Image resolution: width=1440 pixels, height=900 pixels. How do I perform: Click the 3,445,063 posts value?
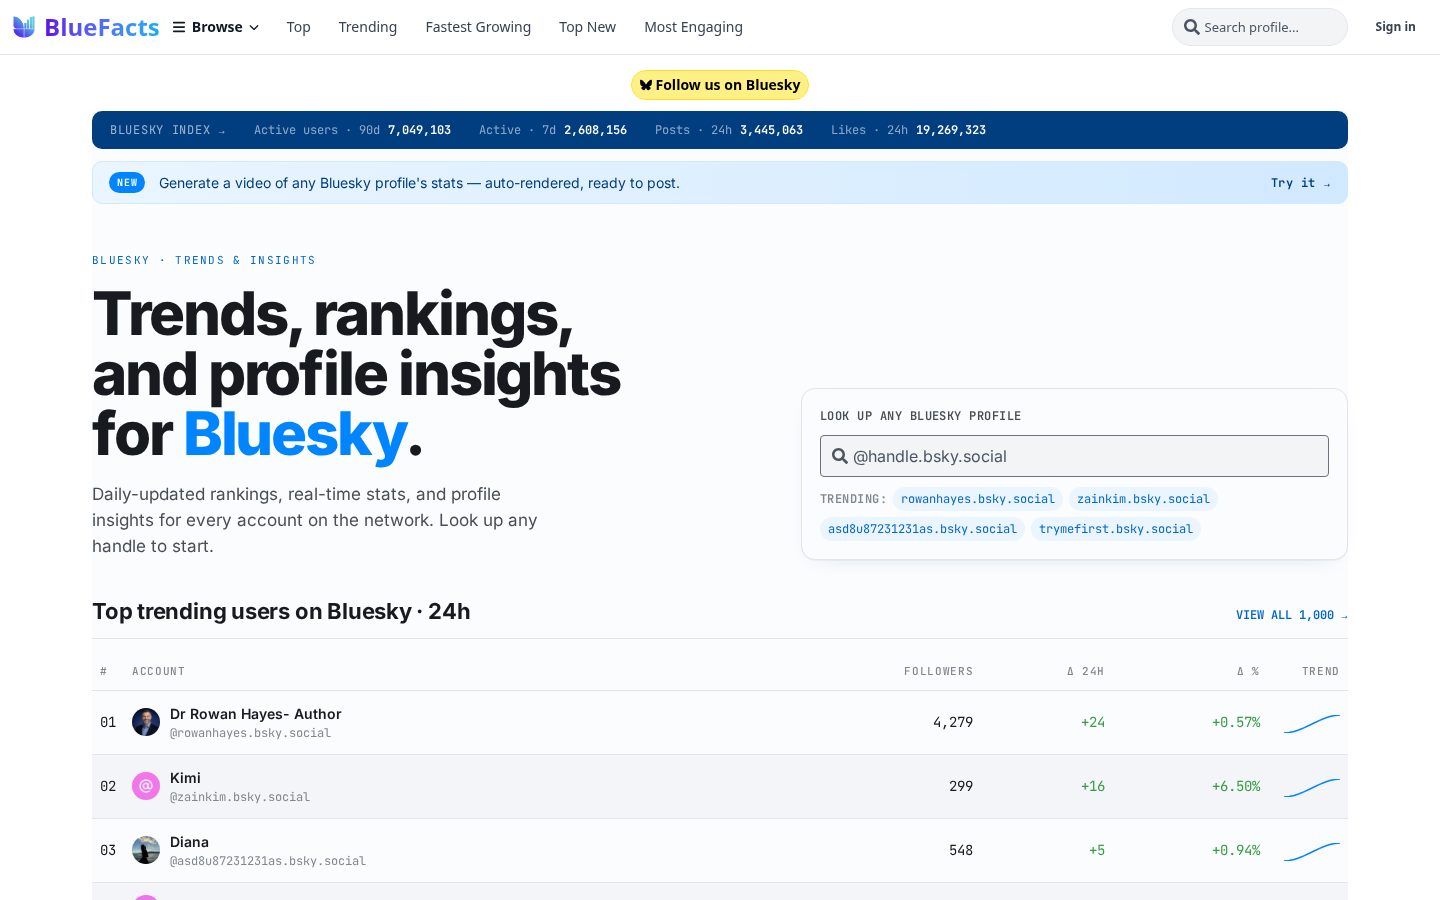[x=771, y=130]
